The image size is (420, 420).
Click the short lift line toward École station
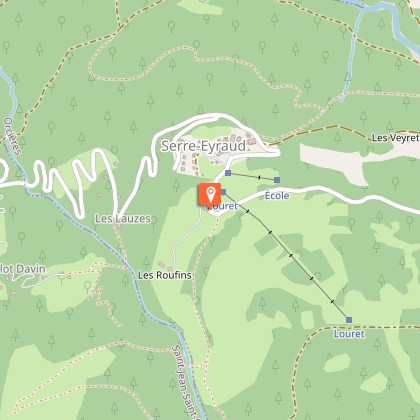point(252,176)
